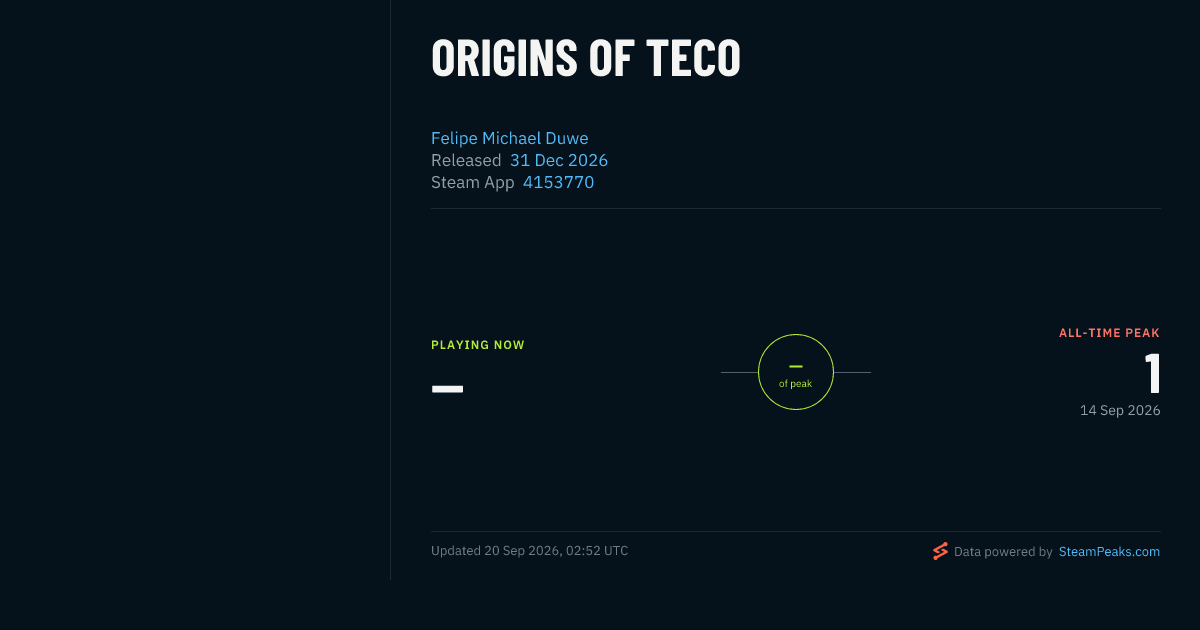Click the 'Data powered by' text

coord(1003,551)
